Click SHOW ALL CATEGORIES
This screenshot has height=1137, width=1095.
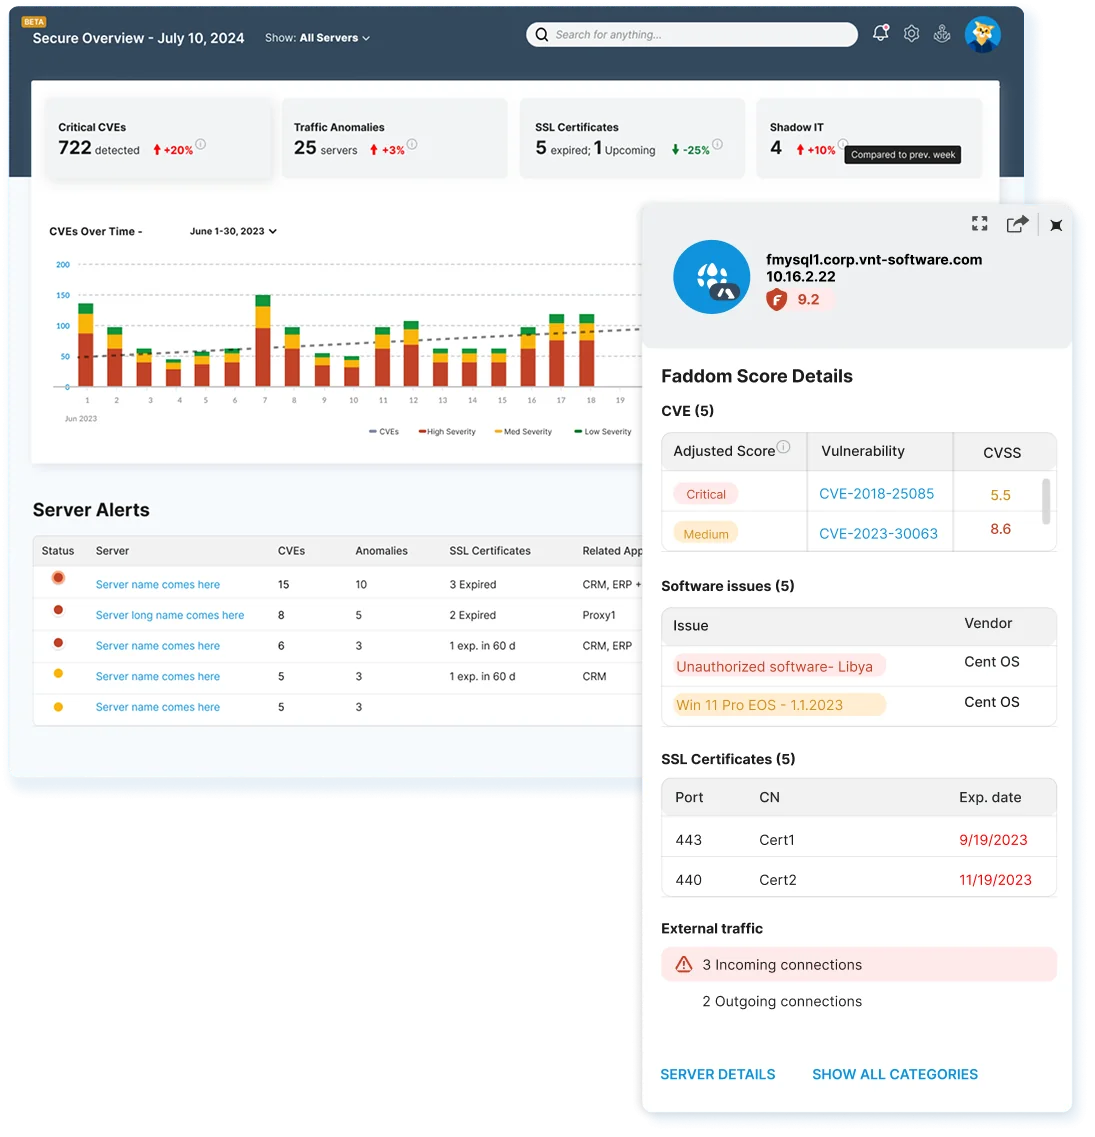coord(894,1074)
